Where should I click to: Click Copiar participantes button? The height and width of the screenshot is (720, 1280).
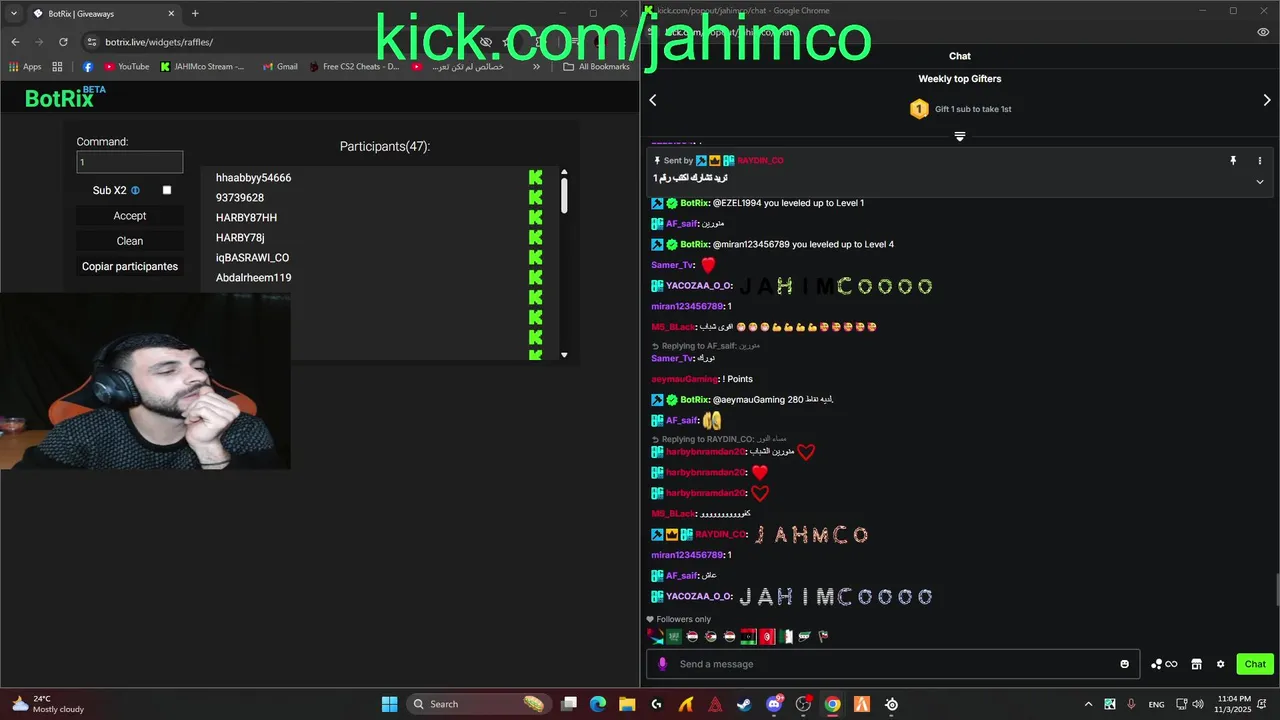click(x=130, y=266)
